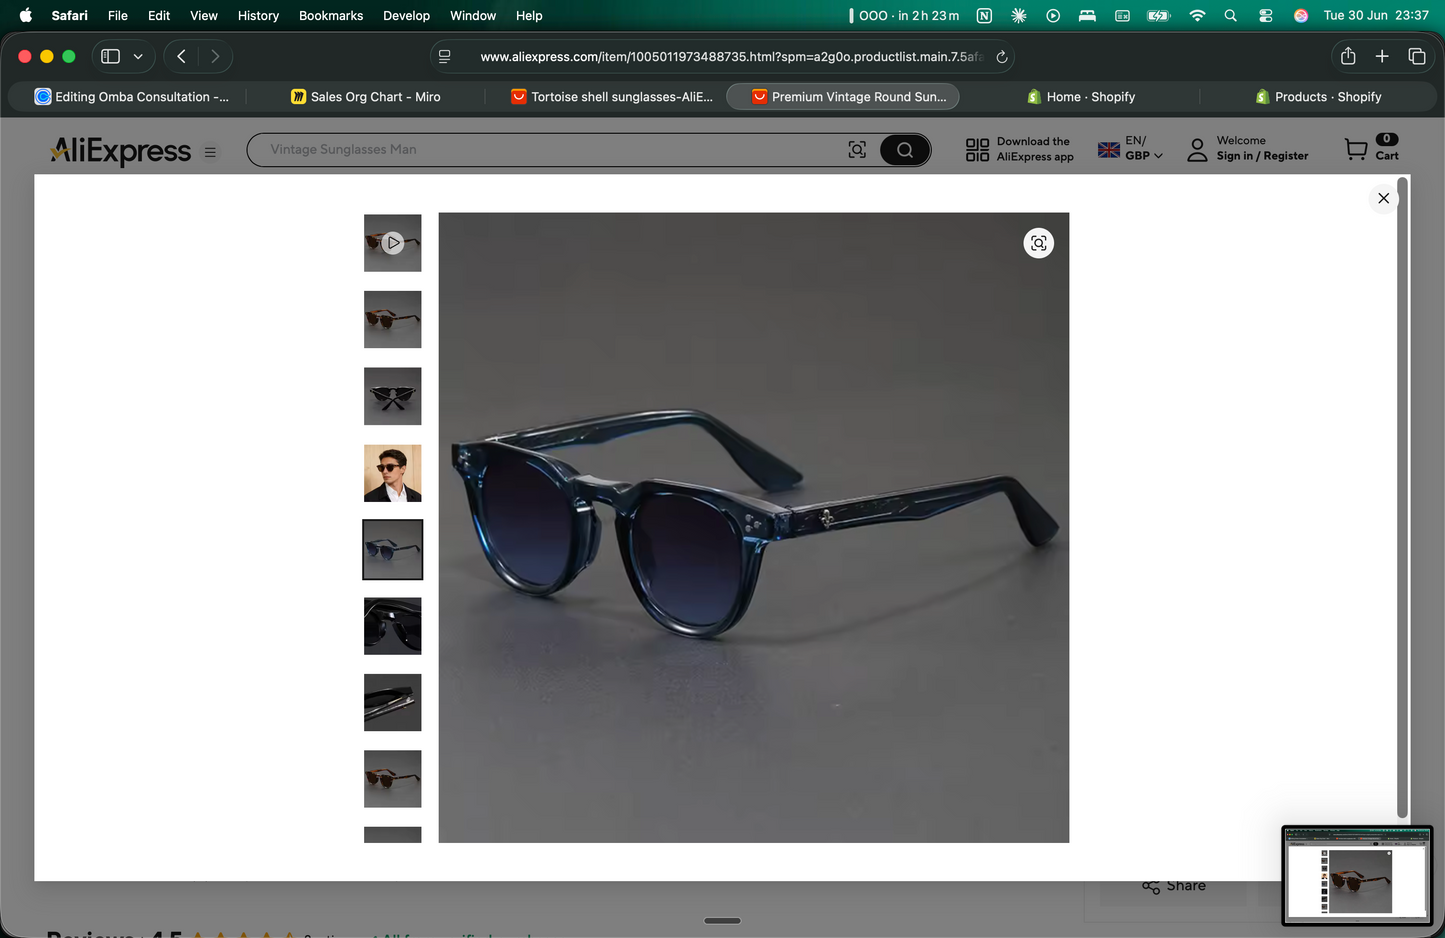Select the model wearing sunglasses thumbnail
The height and width of the screenshot is (938, 1445).
coord(393,473)
